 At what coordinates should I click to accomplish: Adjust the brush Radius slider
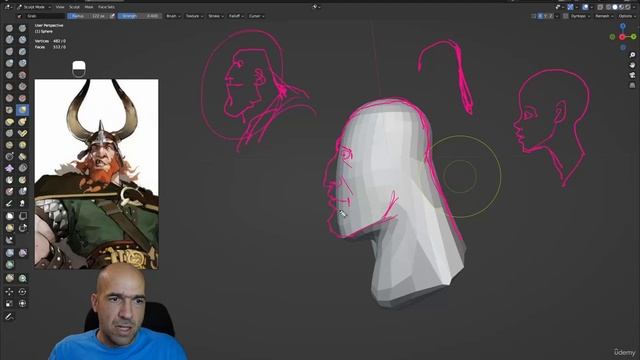tap(88, 16)
